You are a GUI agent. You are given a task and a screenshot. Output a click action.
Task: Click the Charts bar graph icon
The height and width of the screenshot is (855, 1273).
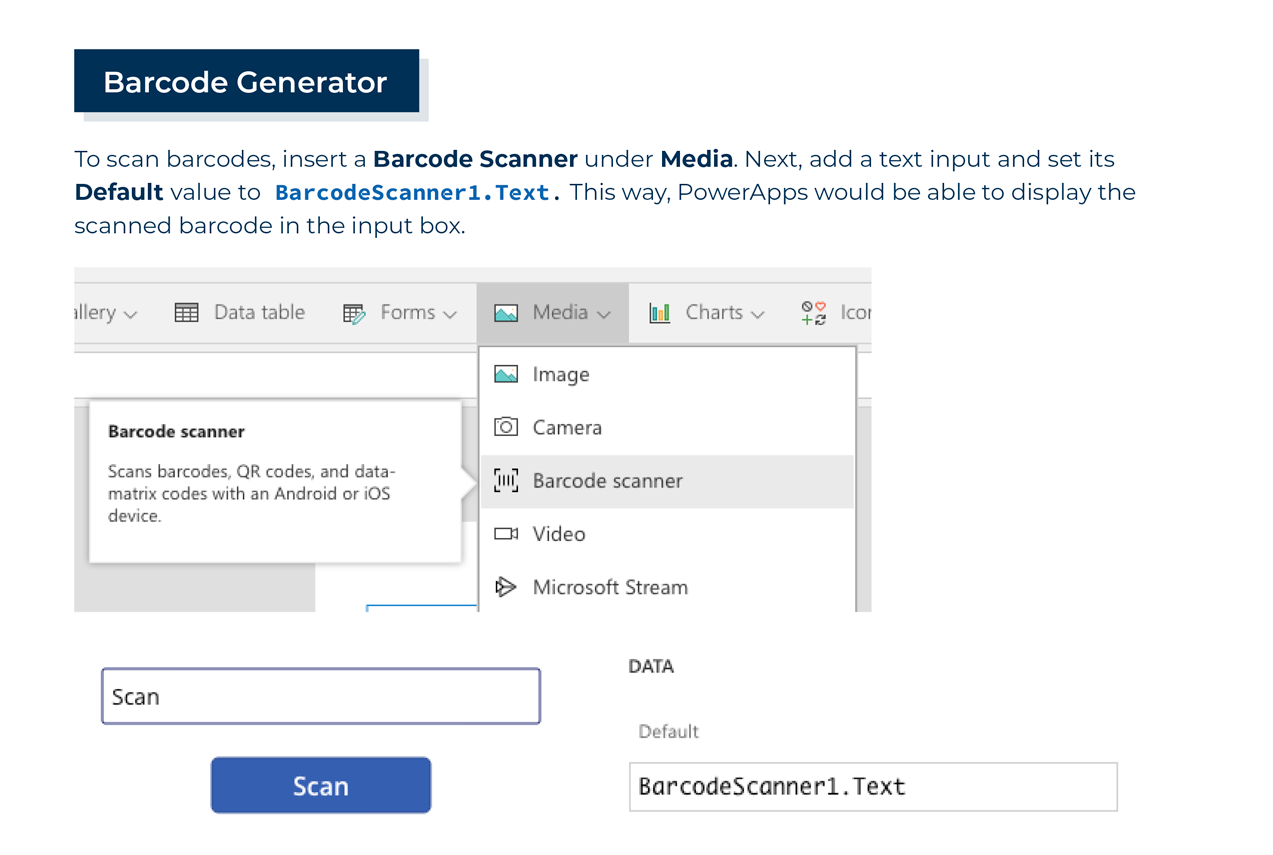(660, 313)
